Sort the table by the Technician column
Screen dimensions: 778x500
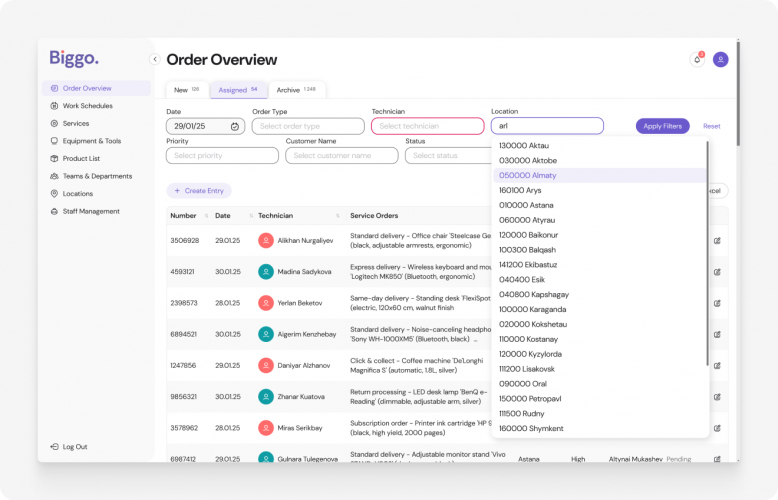(x=337, y=216)
